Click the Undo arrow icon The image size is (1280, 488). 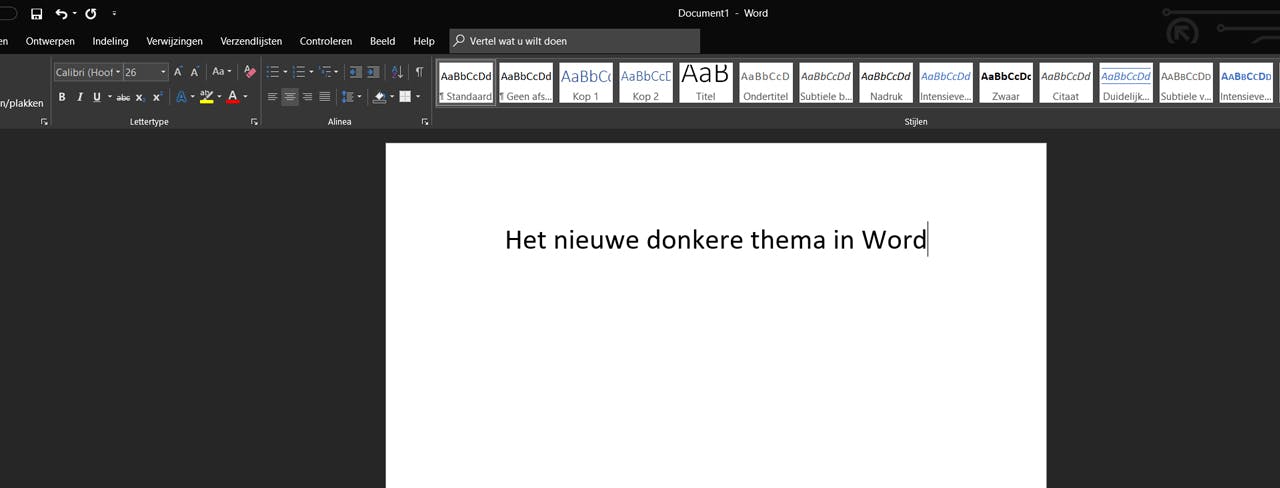[x=62, y=14]
